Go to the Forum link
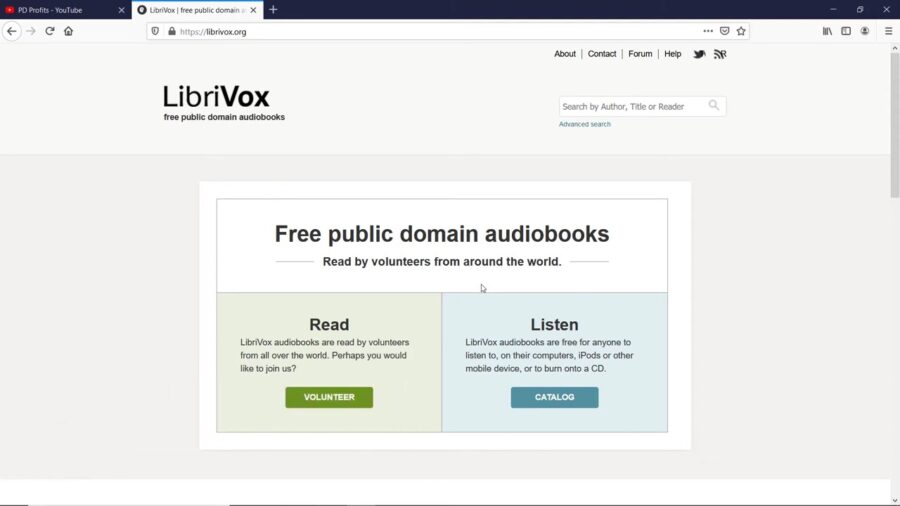 click(x=640, y=54)
